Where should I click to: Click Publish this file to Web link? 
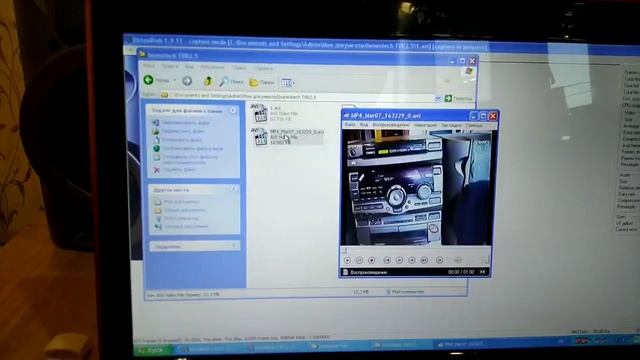pos(188,149)
